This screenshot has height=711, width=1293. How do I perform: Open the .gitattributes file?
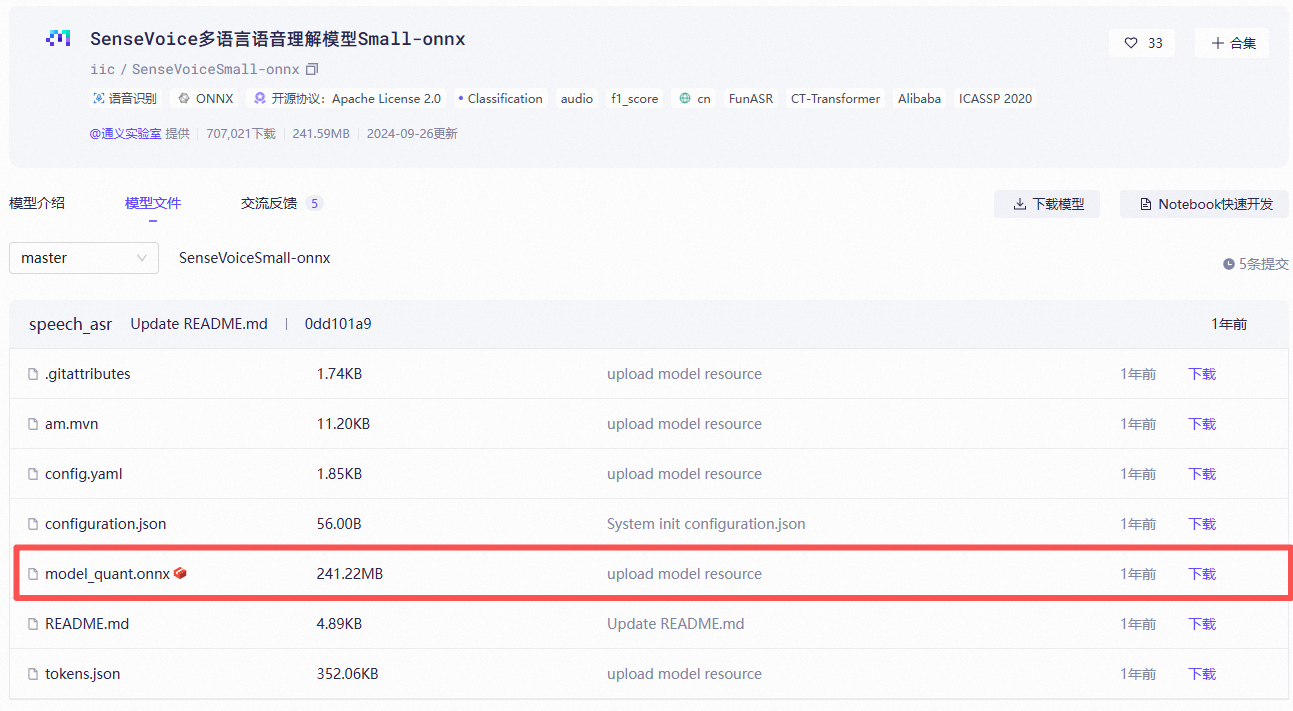click(88, 374)
